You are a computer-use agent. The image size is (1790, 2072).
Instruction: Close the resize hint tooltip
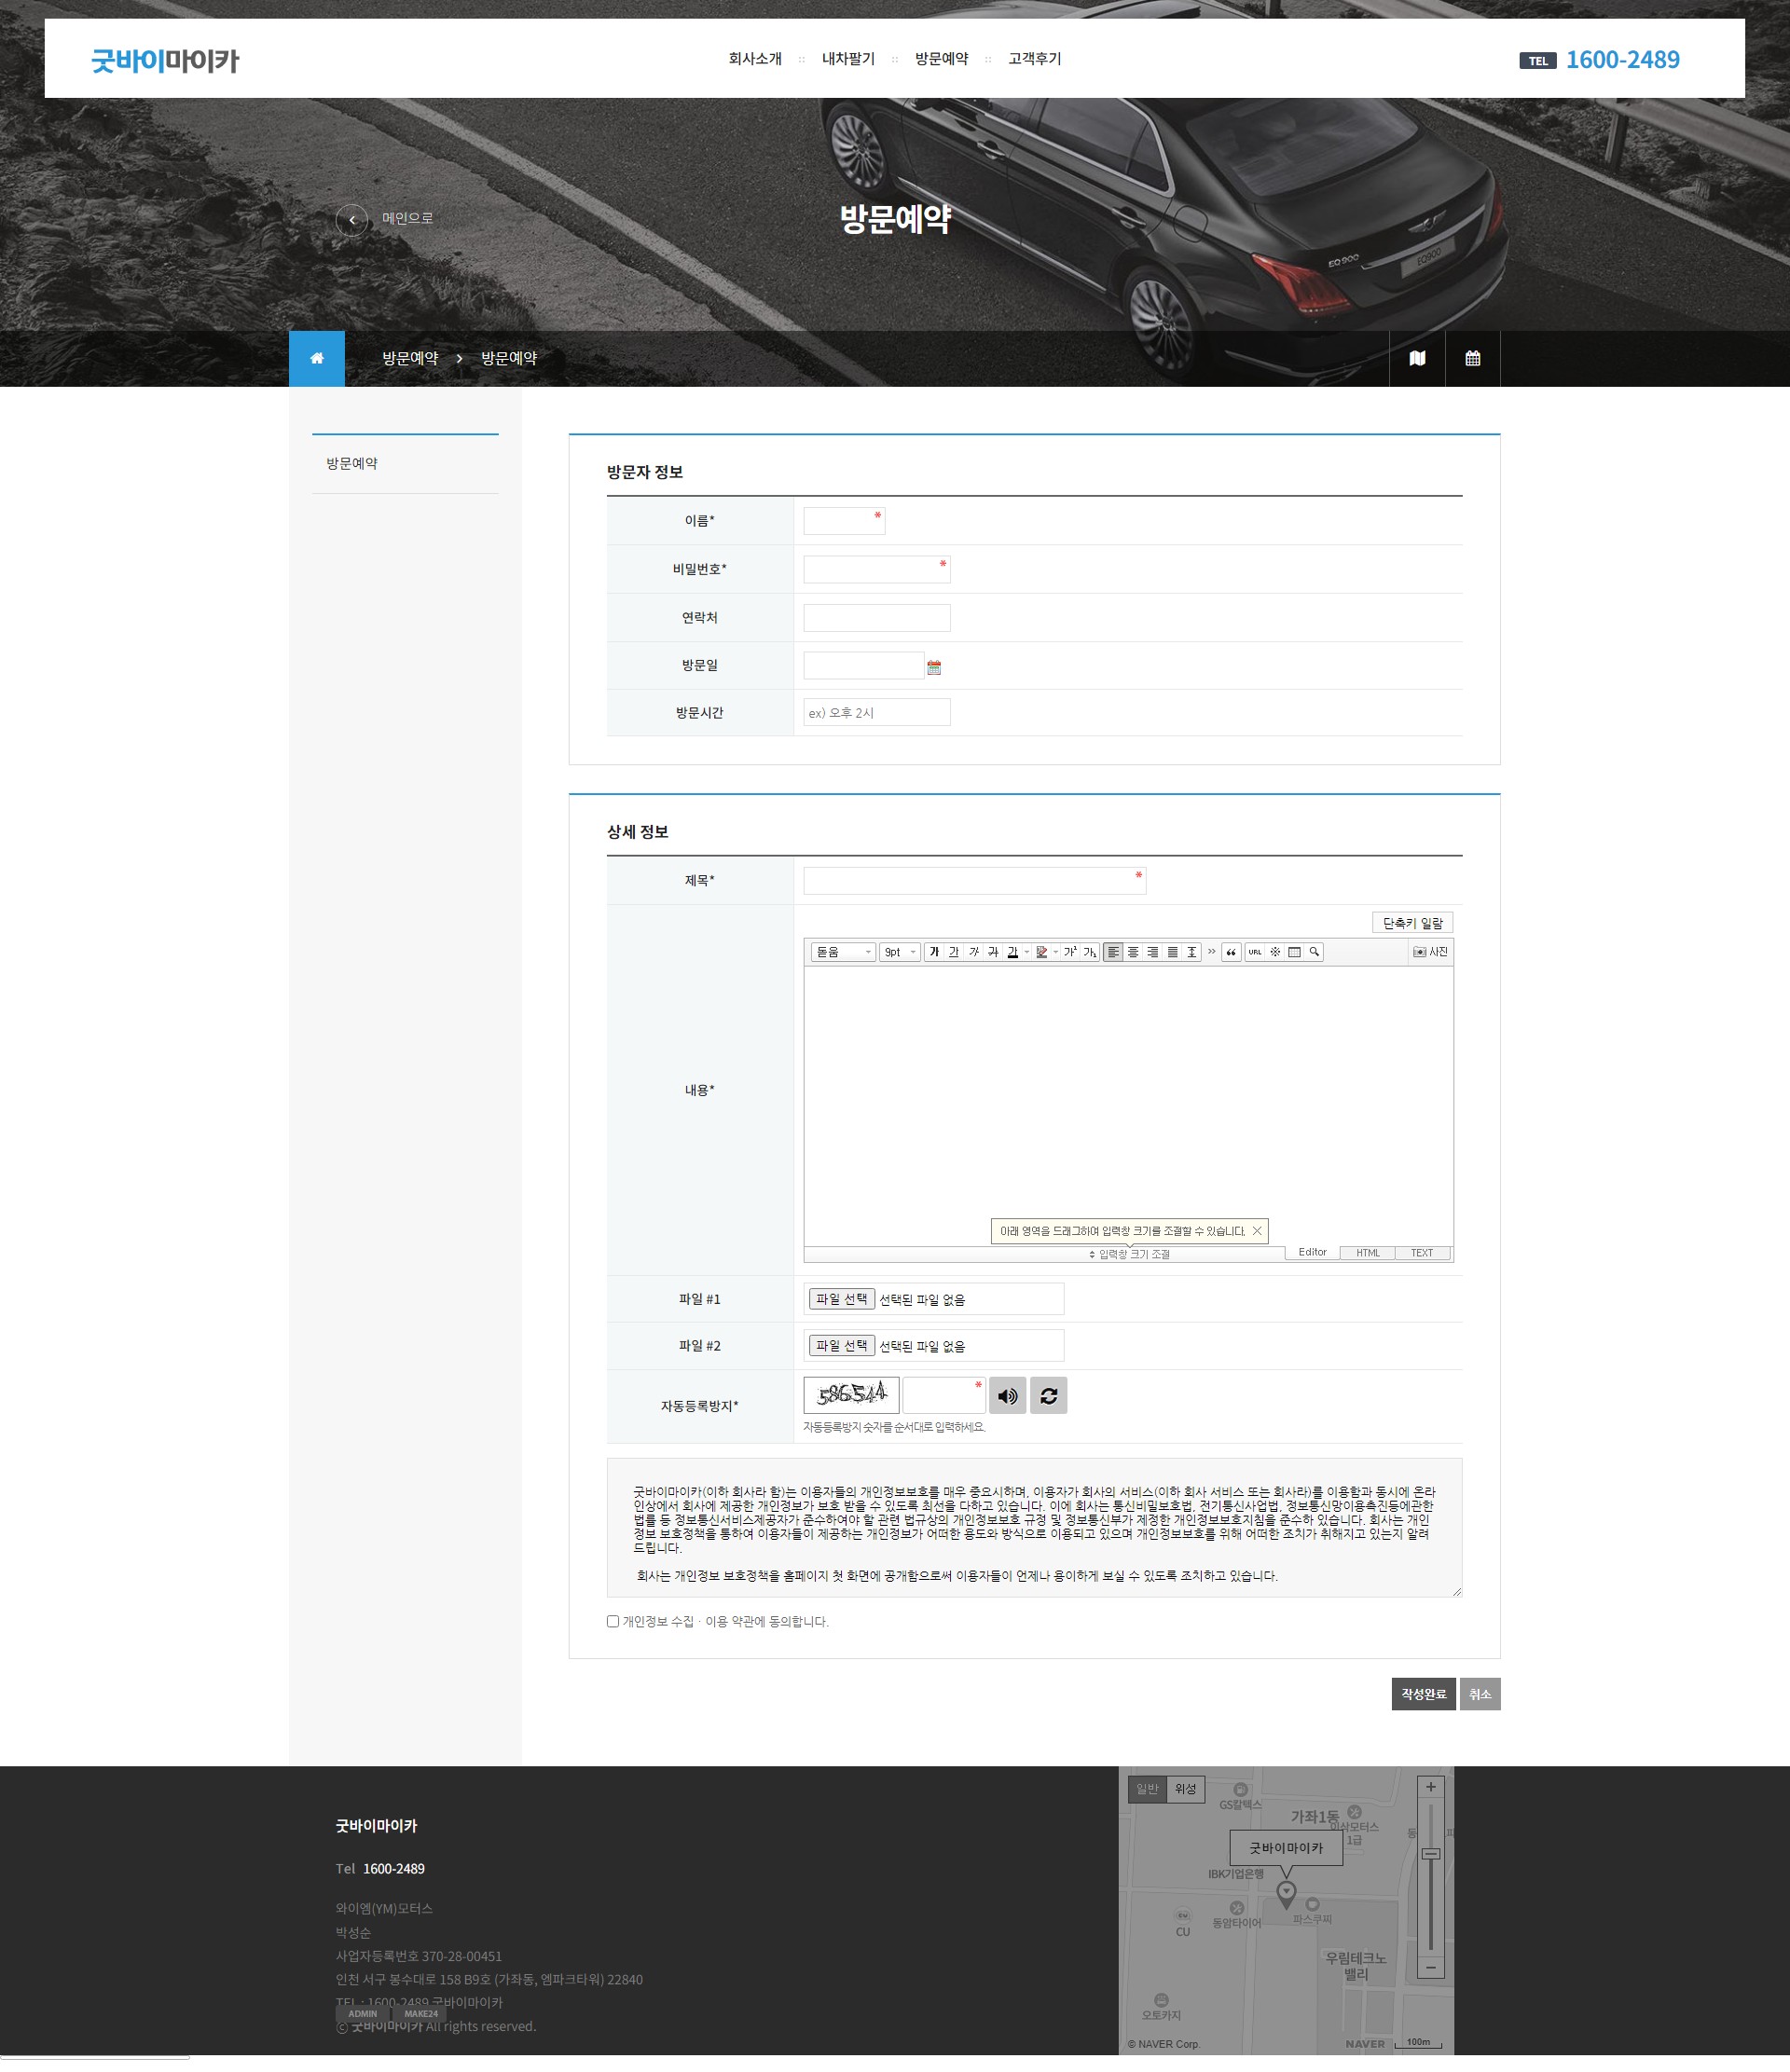[1257, 1231]
